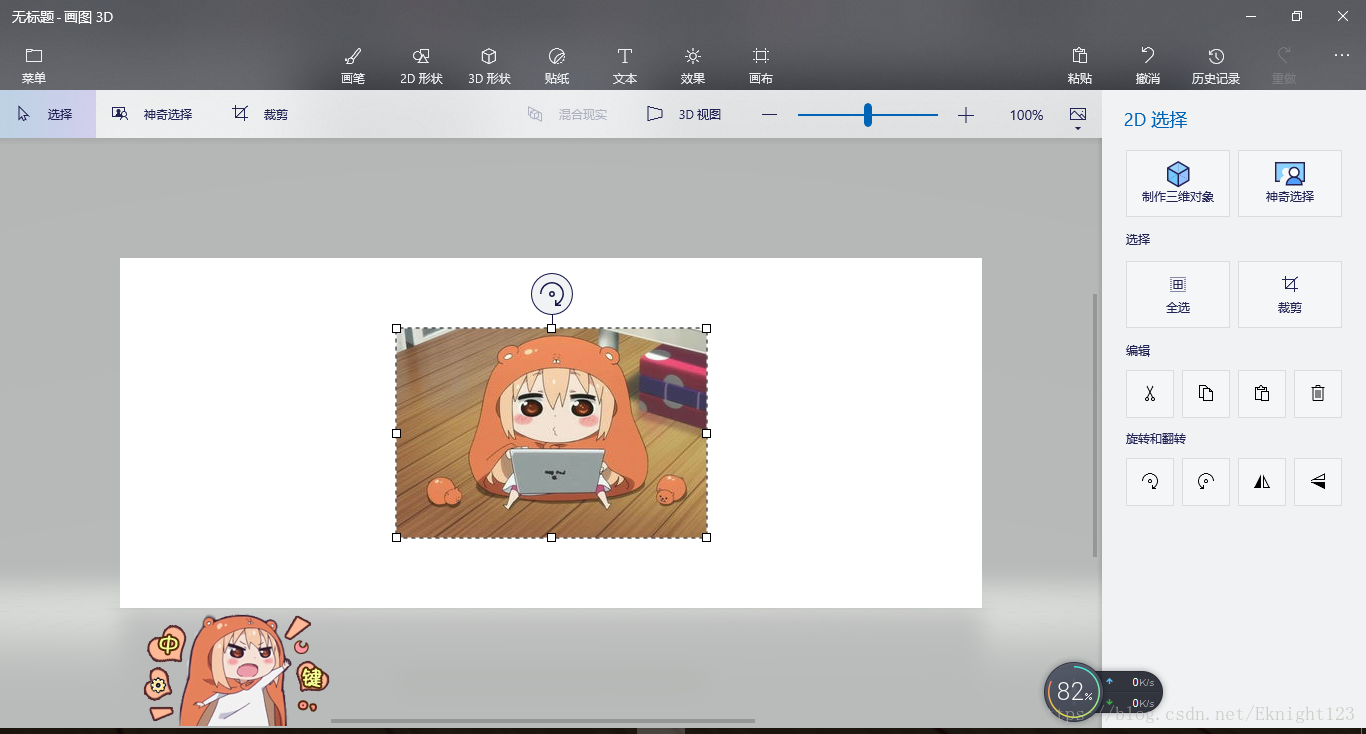Click the 100% zoom value field
Screen dimensions: 1366x734
tap(1026, 115)
